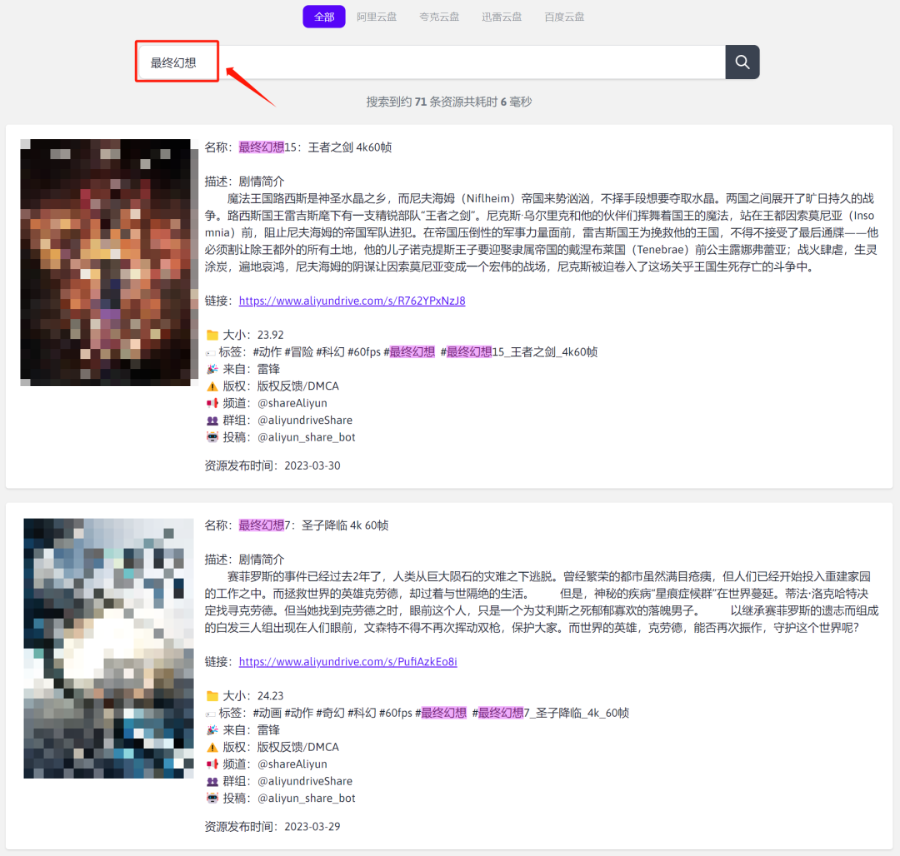Click robot icon beside 投稿 in 圣子降临 card

coord(212,799)
